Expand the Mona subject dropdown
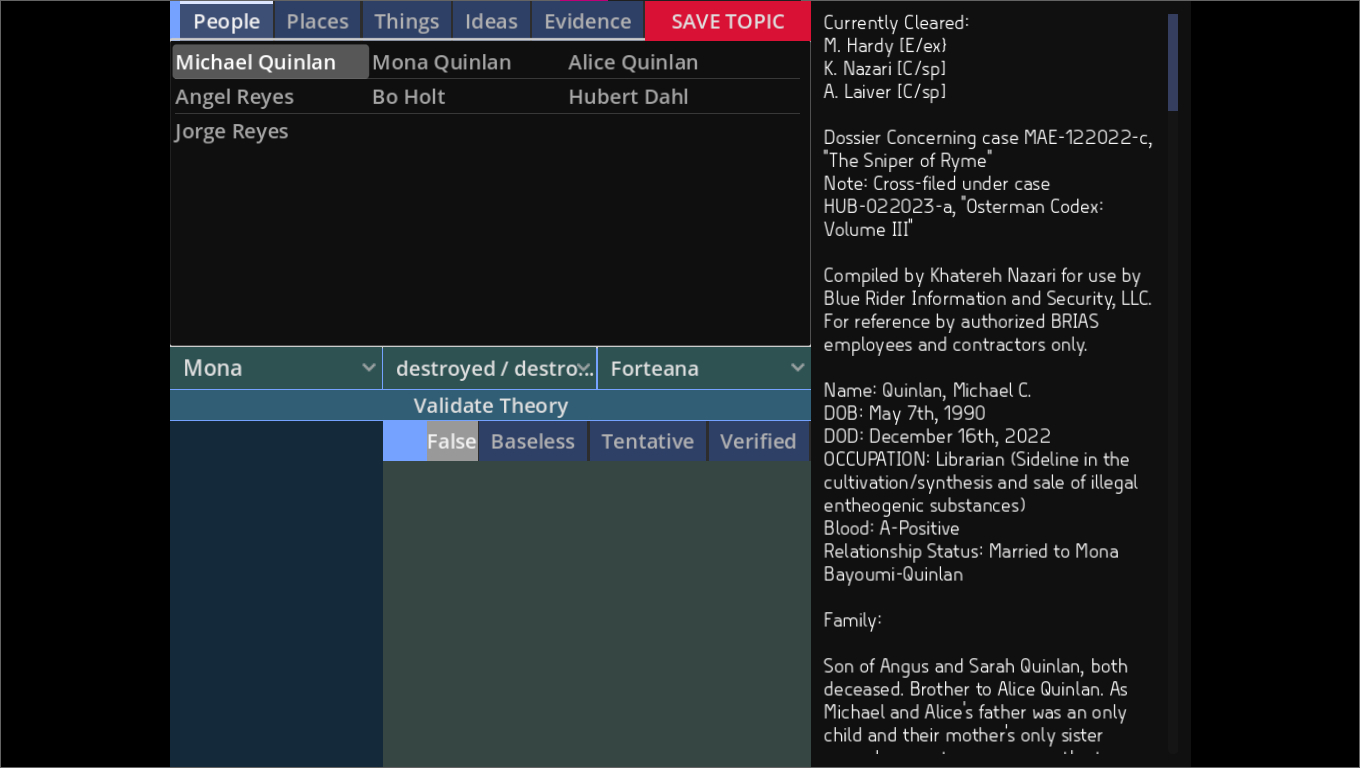This screenshot has width=1360, height=768. click(276, 368)
